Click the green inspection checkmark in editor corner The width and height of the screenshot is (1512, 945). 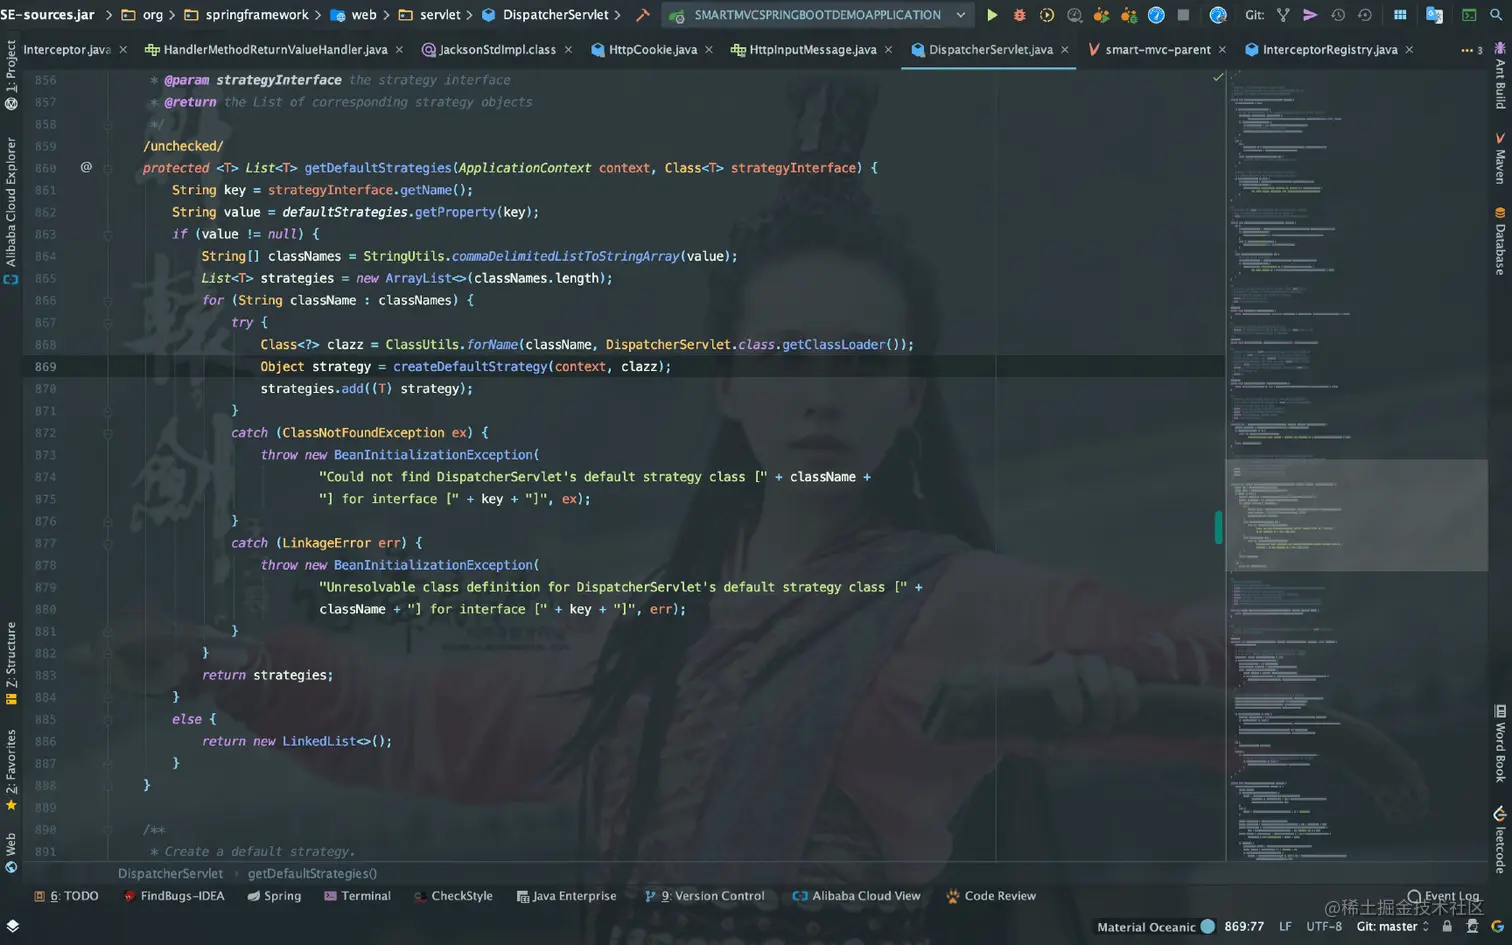click(1218, 77)
